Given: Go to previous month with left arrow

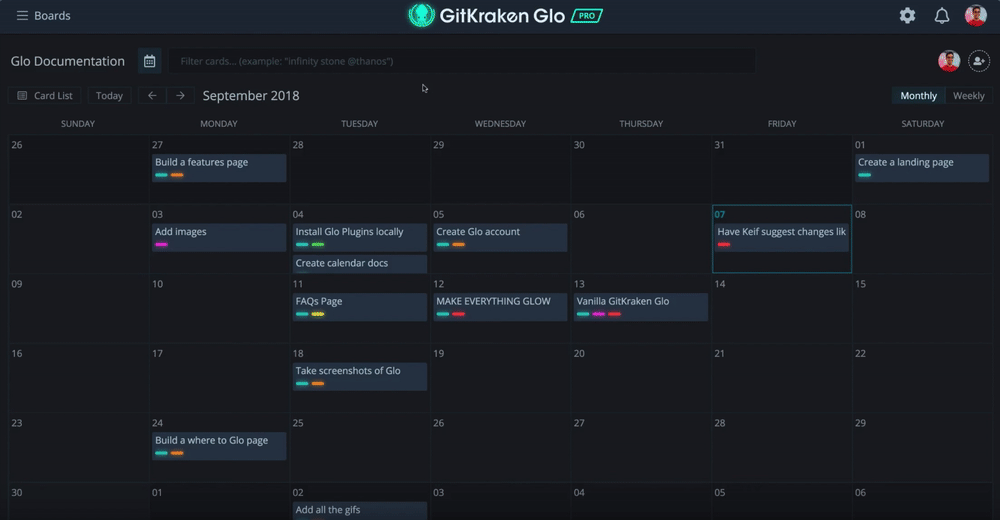Looking at the screenshot, I should [x=152, y=96].
